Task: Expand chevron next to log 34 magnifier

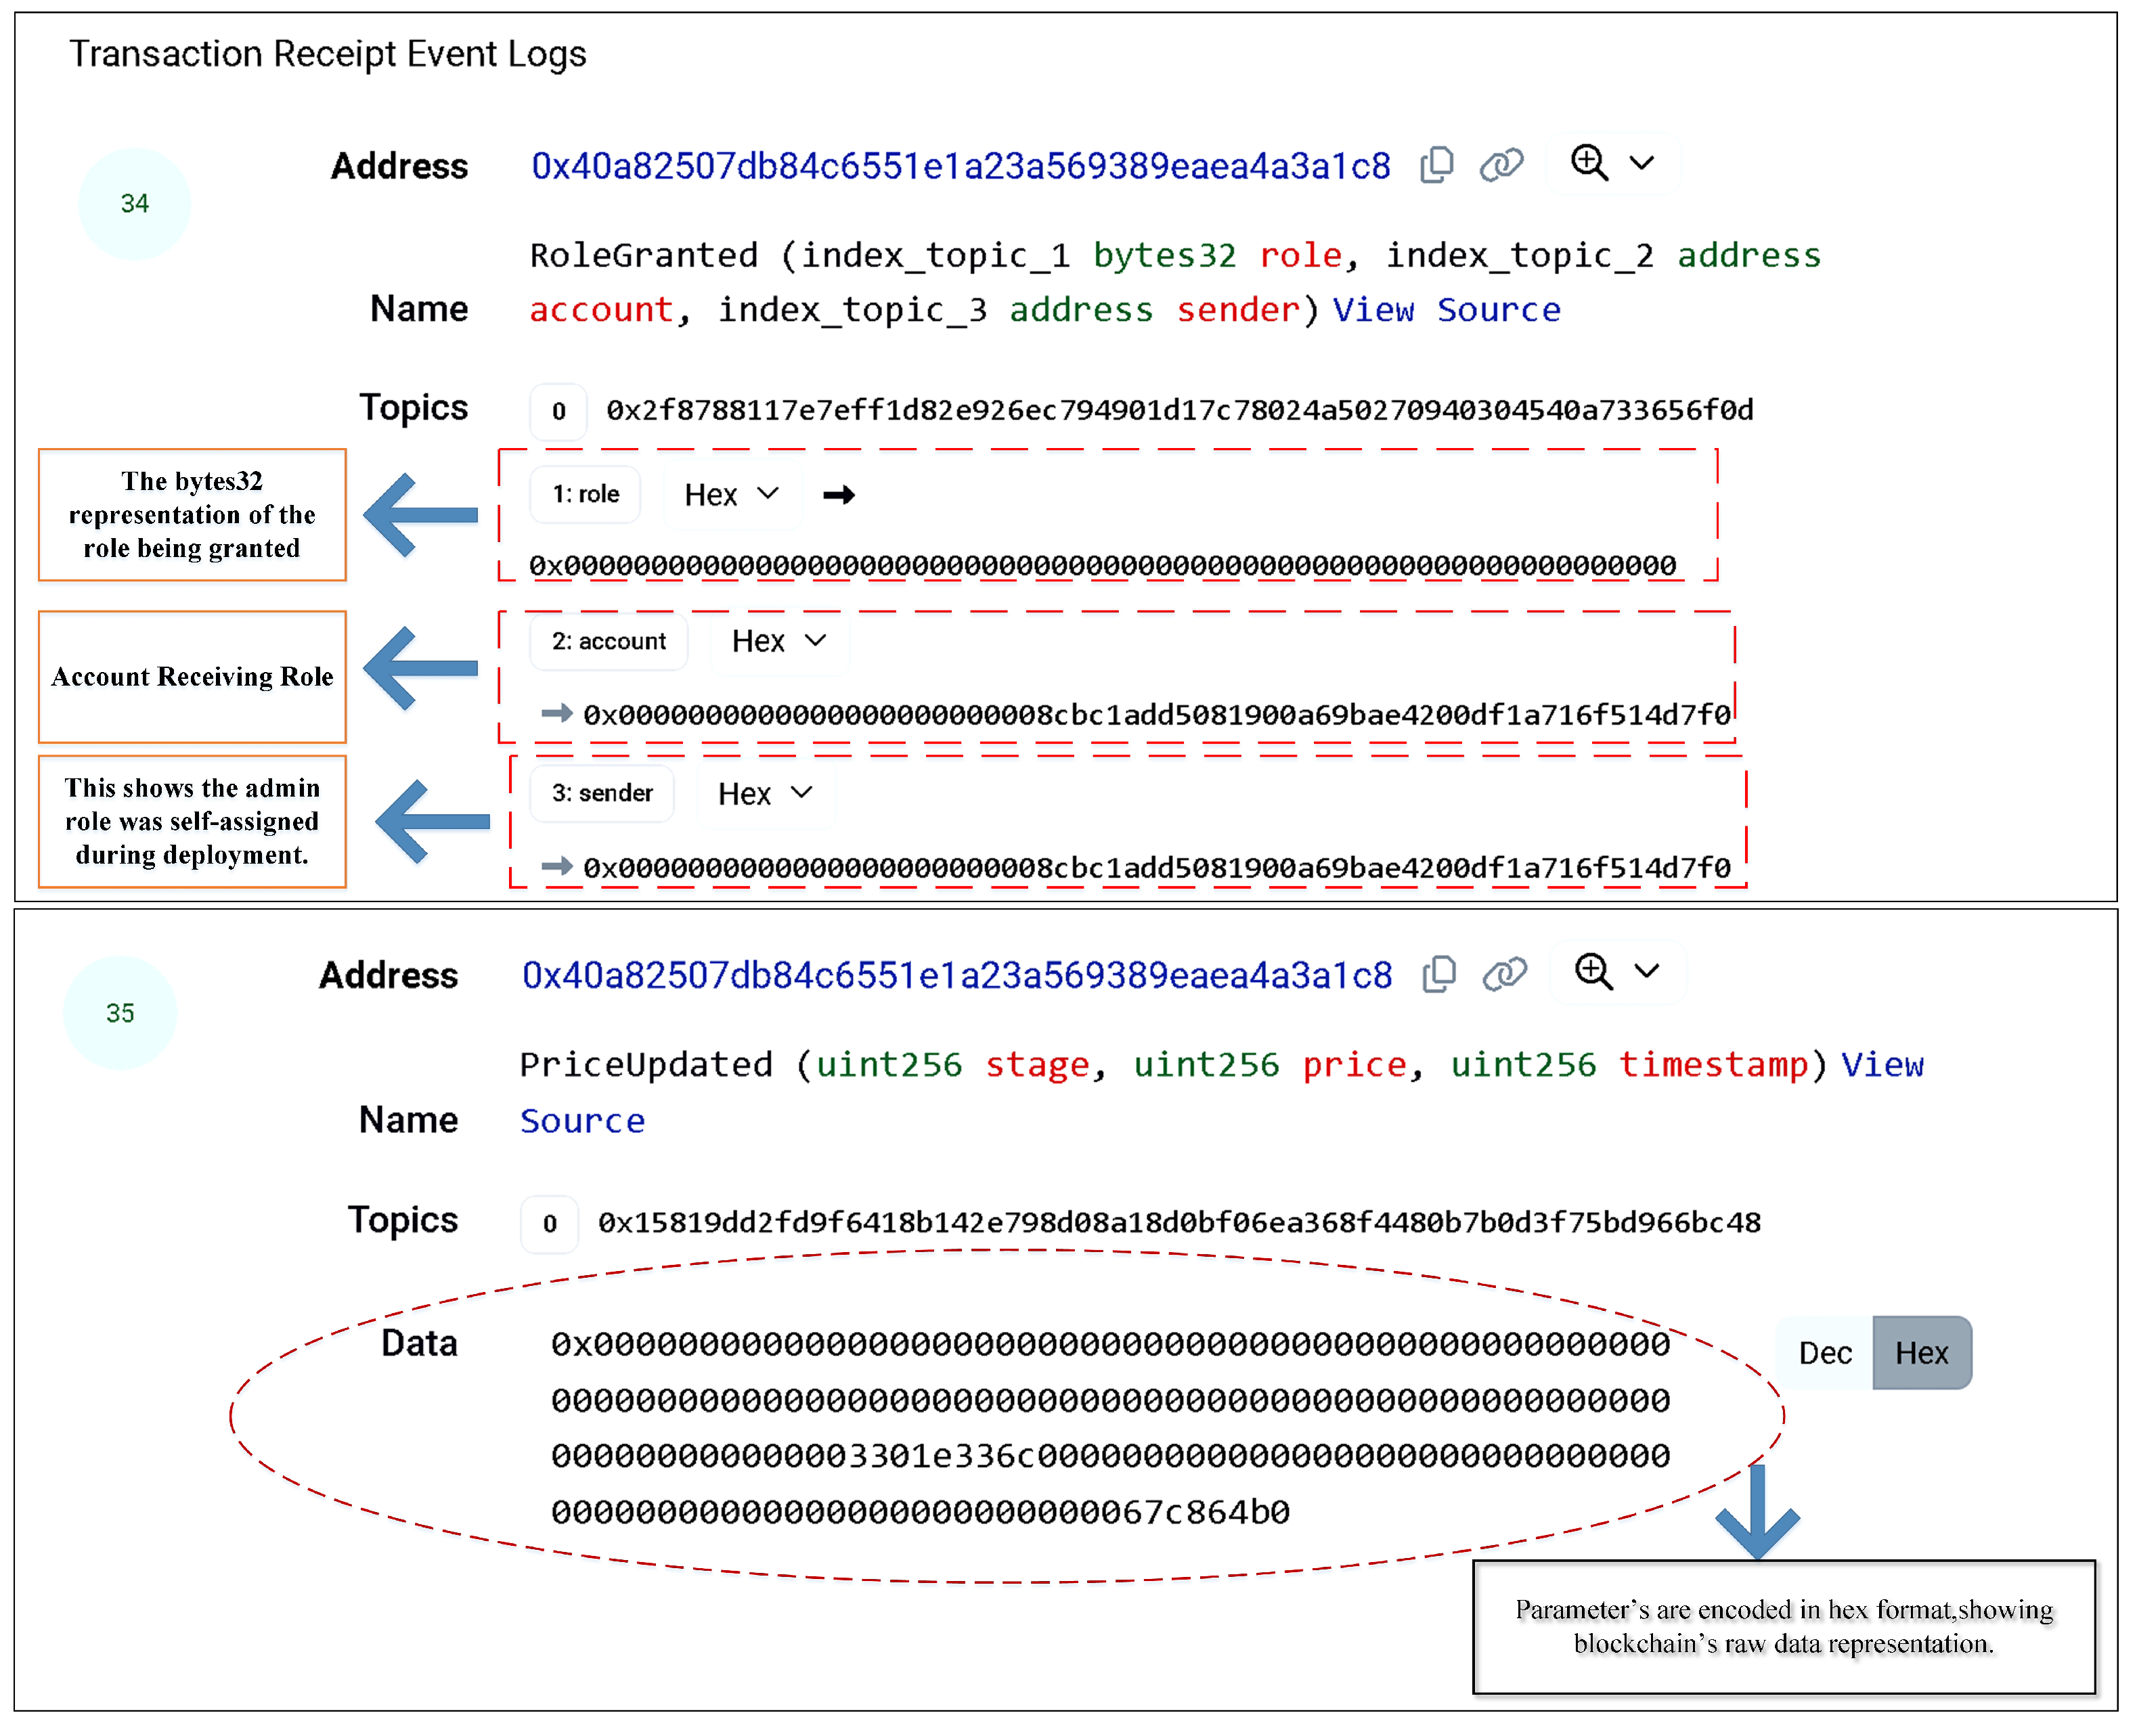Action: point(1642,163)
